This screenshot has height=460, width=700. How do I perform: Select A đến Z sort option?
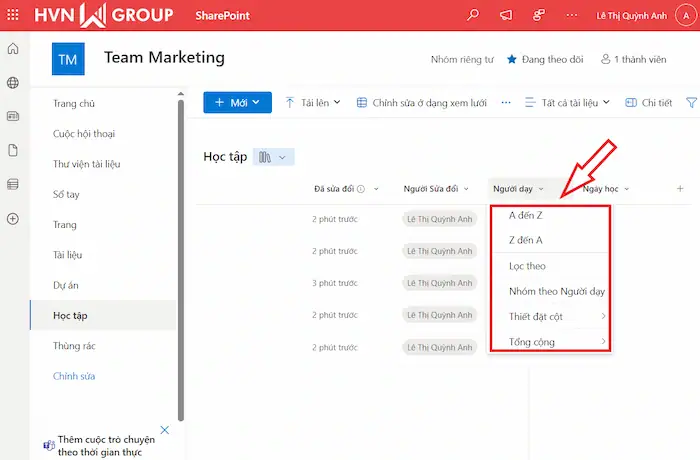526,215
